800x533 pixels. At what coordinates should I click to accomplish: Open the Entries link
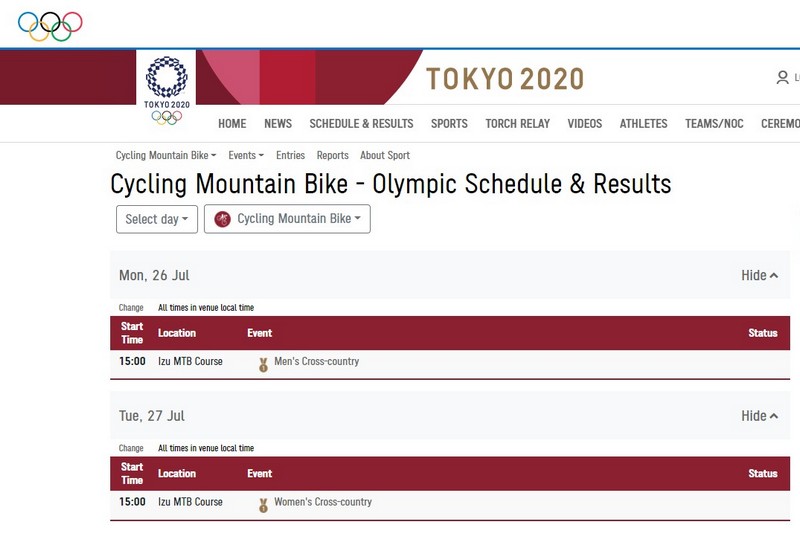tap(290, 156)
